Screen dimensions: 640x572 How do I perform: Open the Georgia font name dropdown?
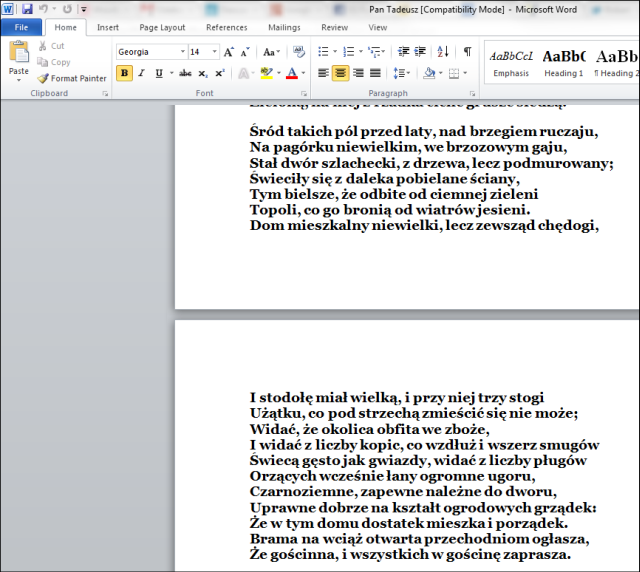tap(182, 51)
